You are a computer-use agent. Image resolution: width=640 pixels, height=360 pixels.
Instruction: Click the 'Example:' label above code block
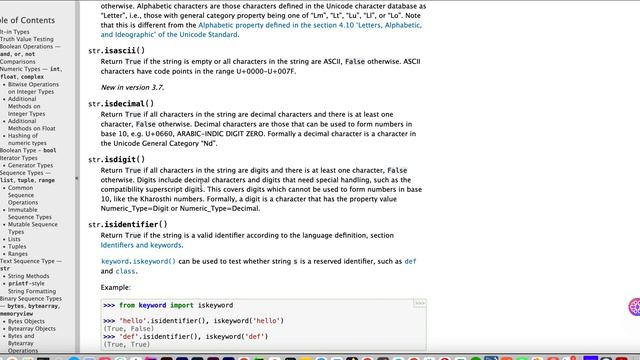pos(116,287)
